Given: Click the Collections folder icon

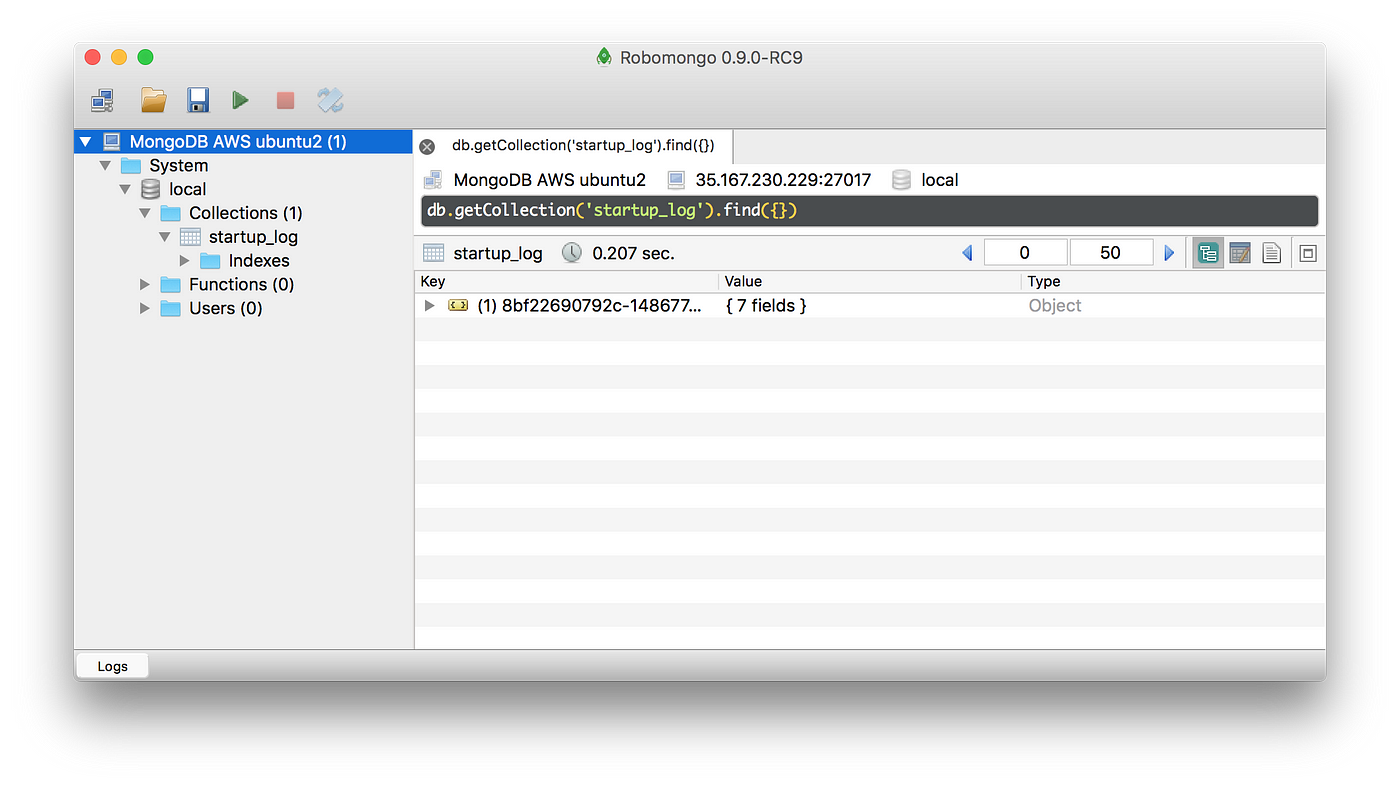Looking at the screenshot, I should click(170, 213).
